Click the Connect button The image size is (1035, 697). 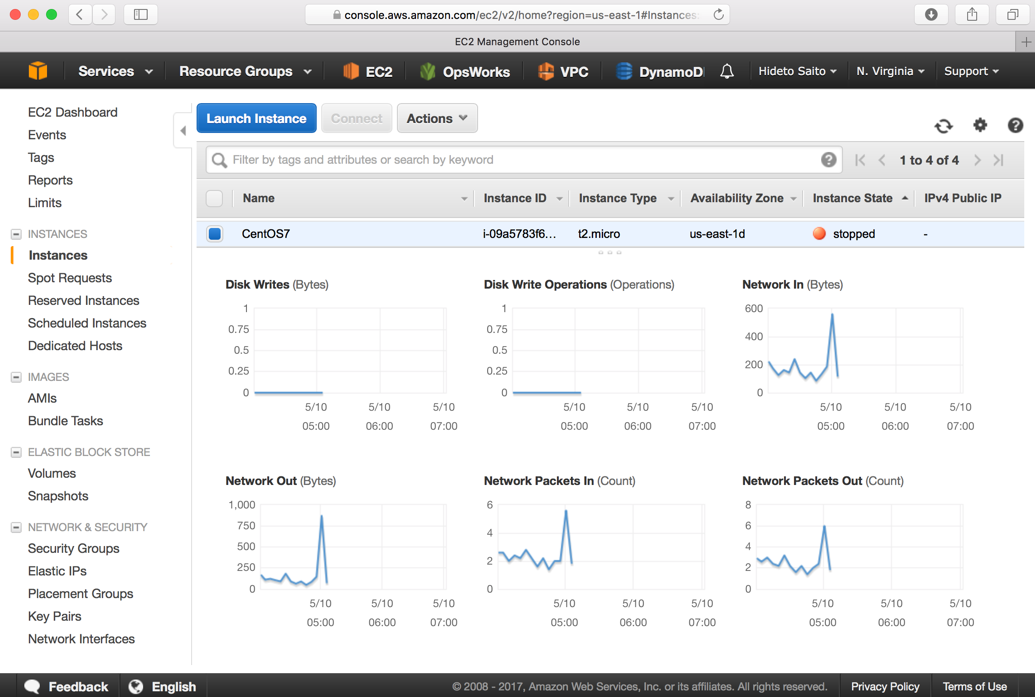(x=356, y=118)
